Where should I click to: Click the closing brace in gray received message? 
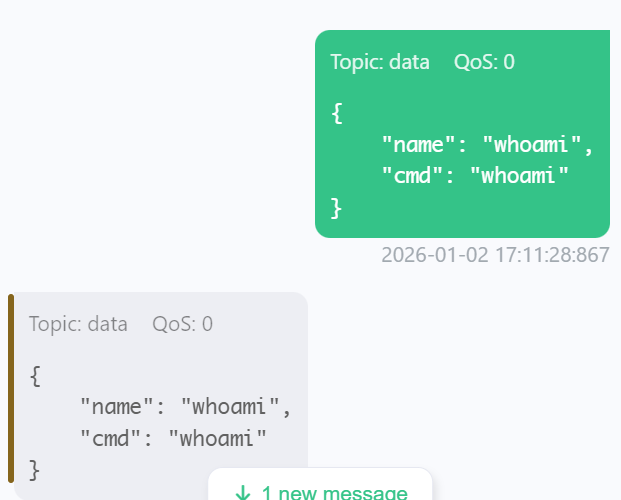pyautogui.click(x=35, y=468)
